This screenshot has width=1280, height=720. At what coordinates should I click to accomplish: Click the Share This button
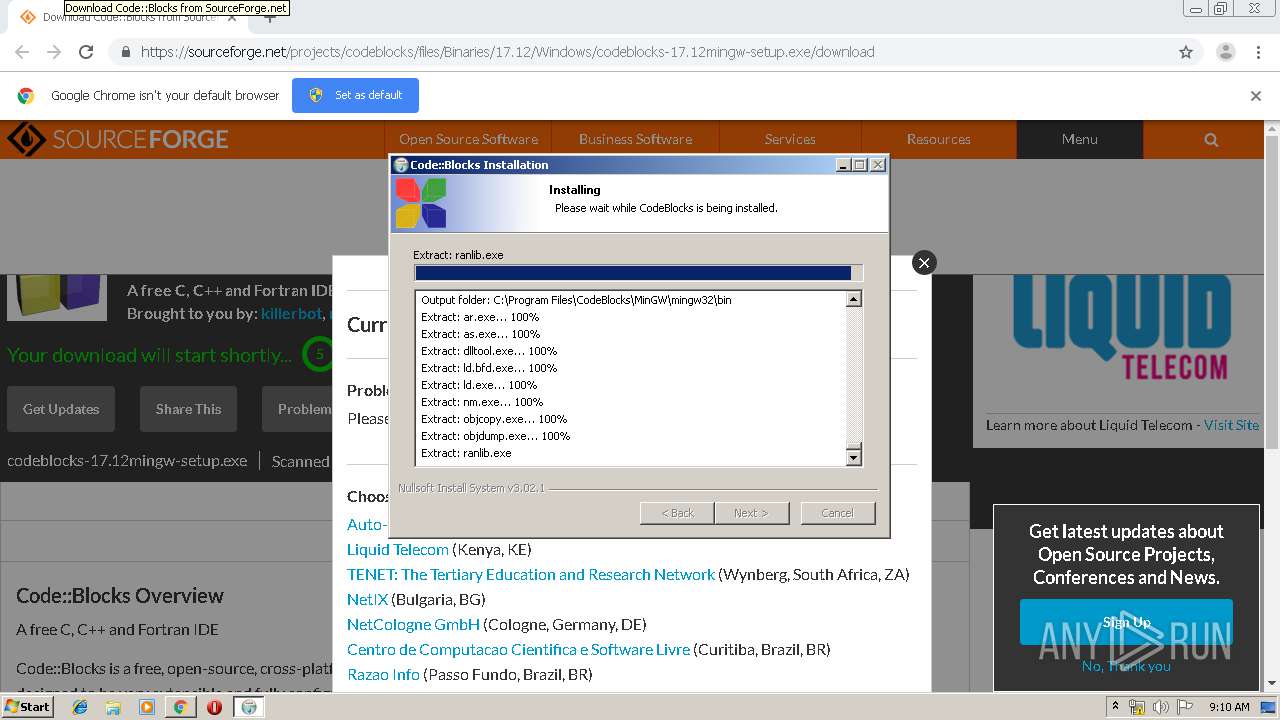coord(188,409)
